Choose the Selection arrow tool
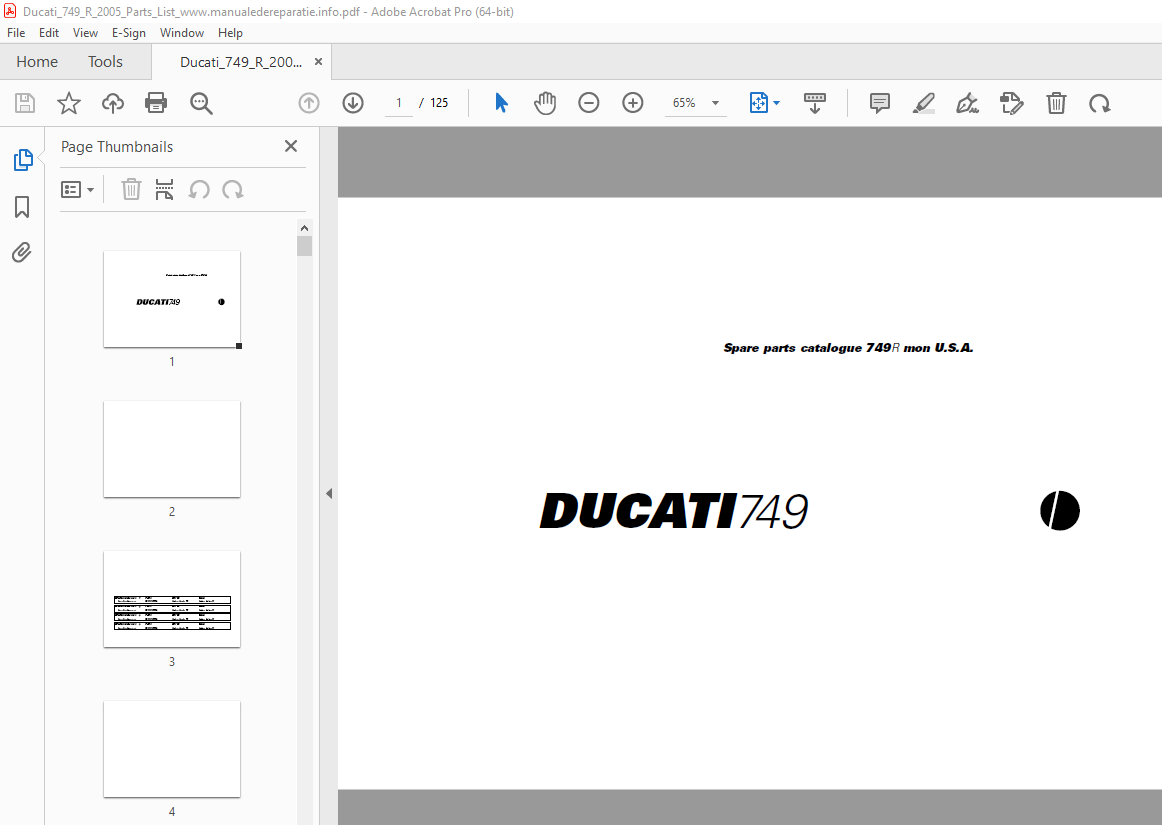Screen dimensions: 1162x825 pyautogui.click(x=502, y=103)
